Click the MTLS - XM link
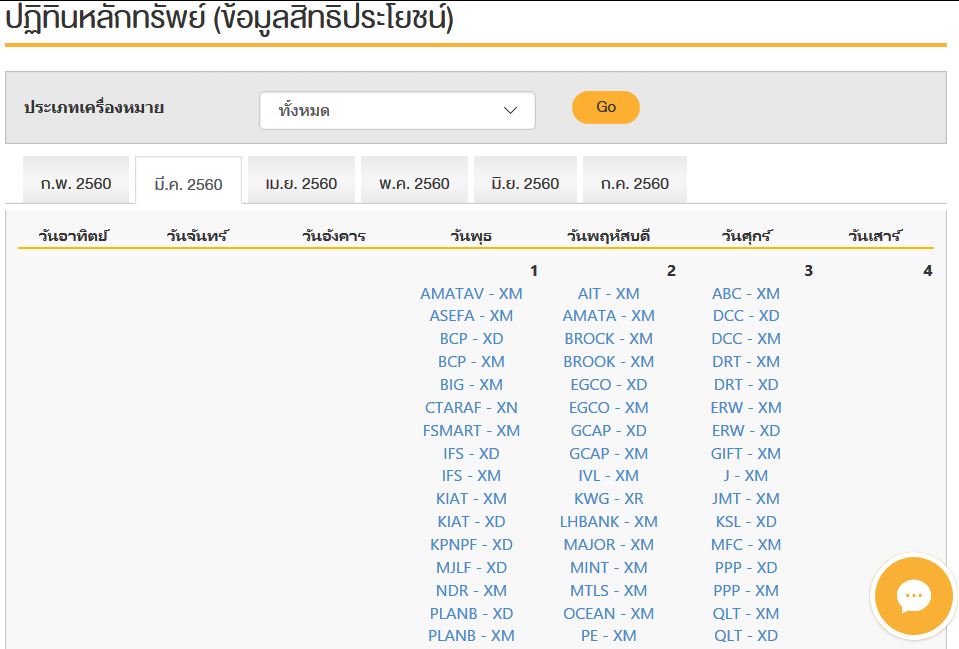The image size is (959, 649). (609, 590)
